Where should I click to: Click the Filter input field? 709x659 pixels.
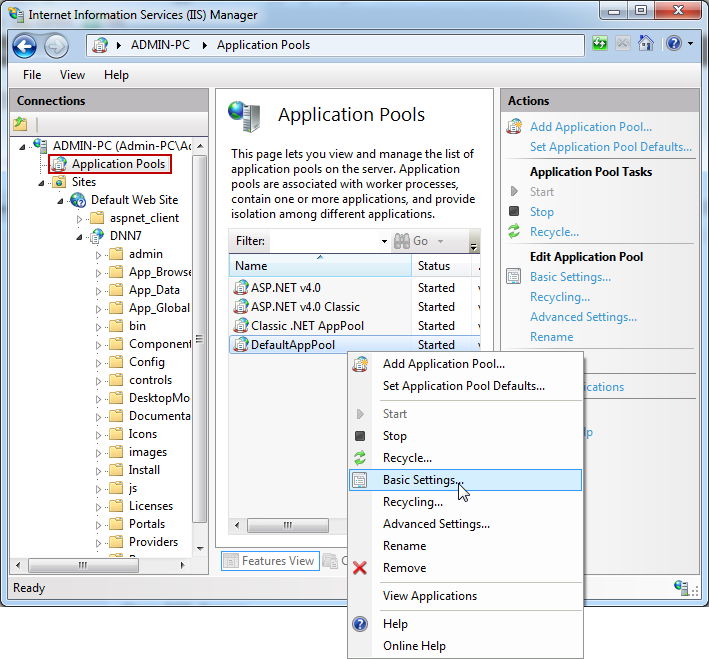tap(324, 241)
